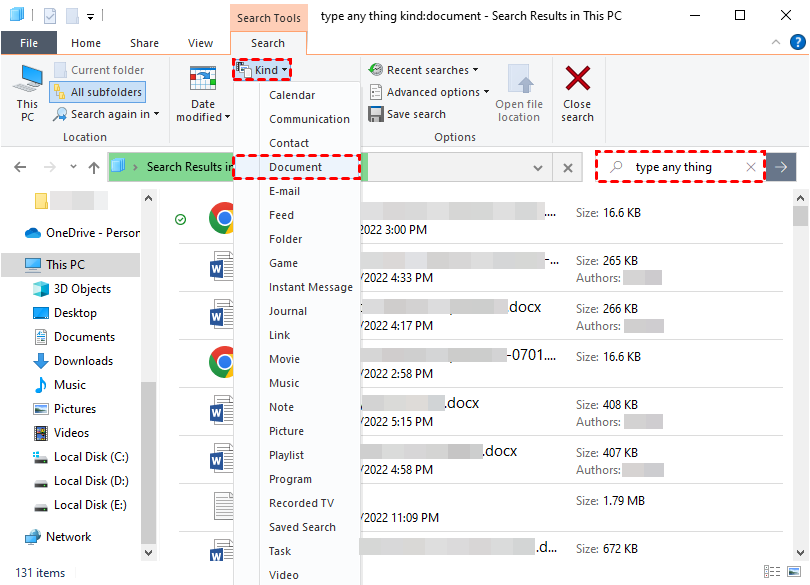Select Document from the Kind menu
This screenshot has height=585, width=810.
[295, 167]
